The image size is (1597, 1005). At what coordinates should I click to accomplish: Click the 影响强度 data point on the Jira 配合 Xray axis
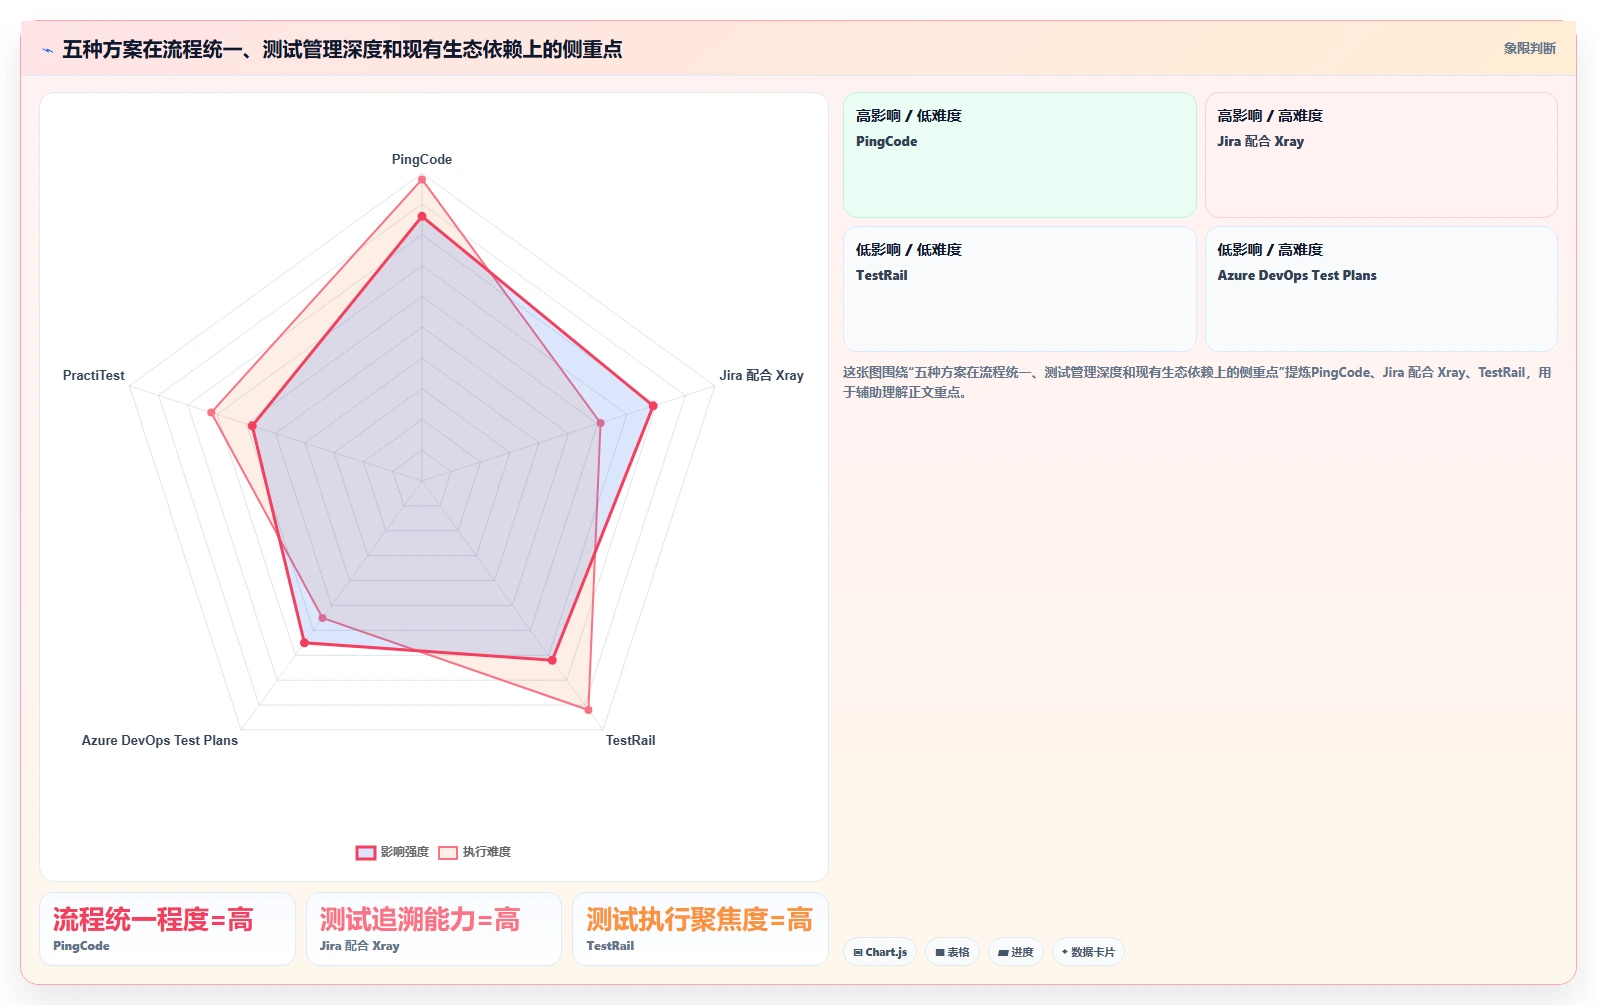653,406
